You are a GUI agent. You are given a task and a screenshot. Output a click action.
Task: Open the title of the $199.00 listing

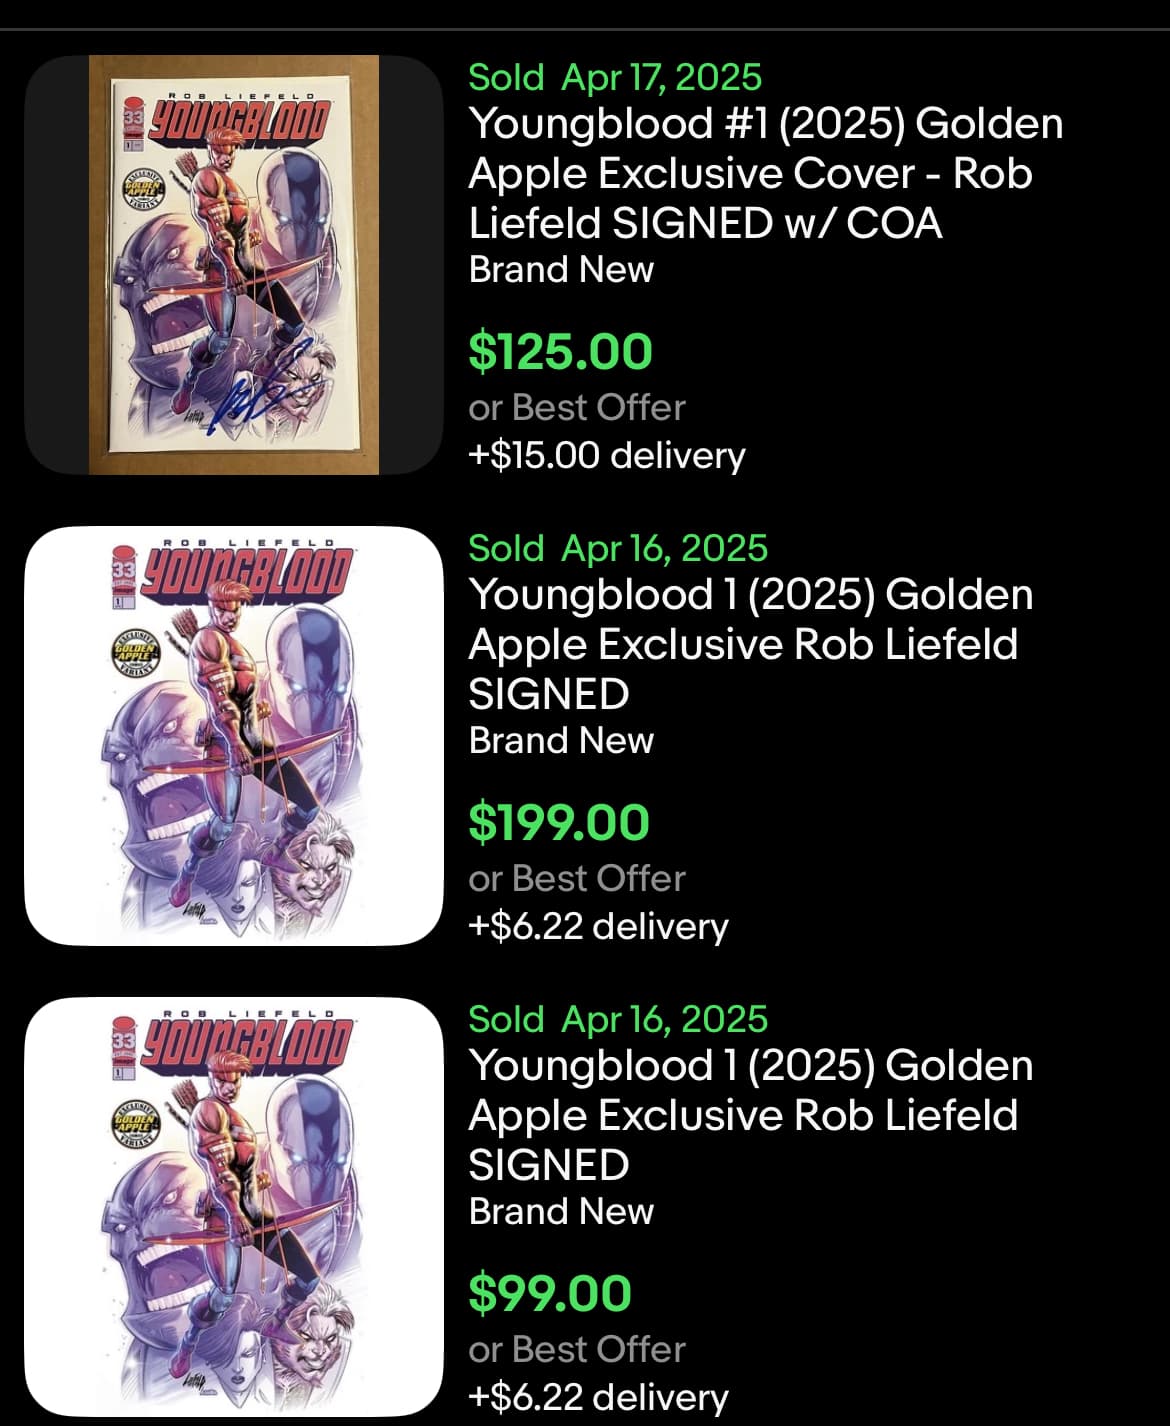tap(751, 644)
